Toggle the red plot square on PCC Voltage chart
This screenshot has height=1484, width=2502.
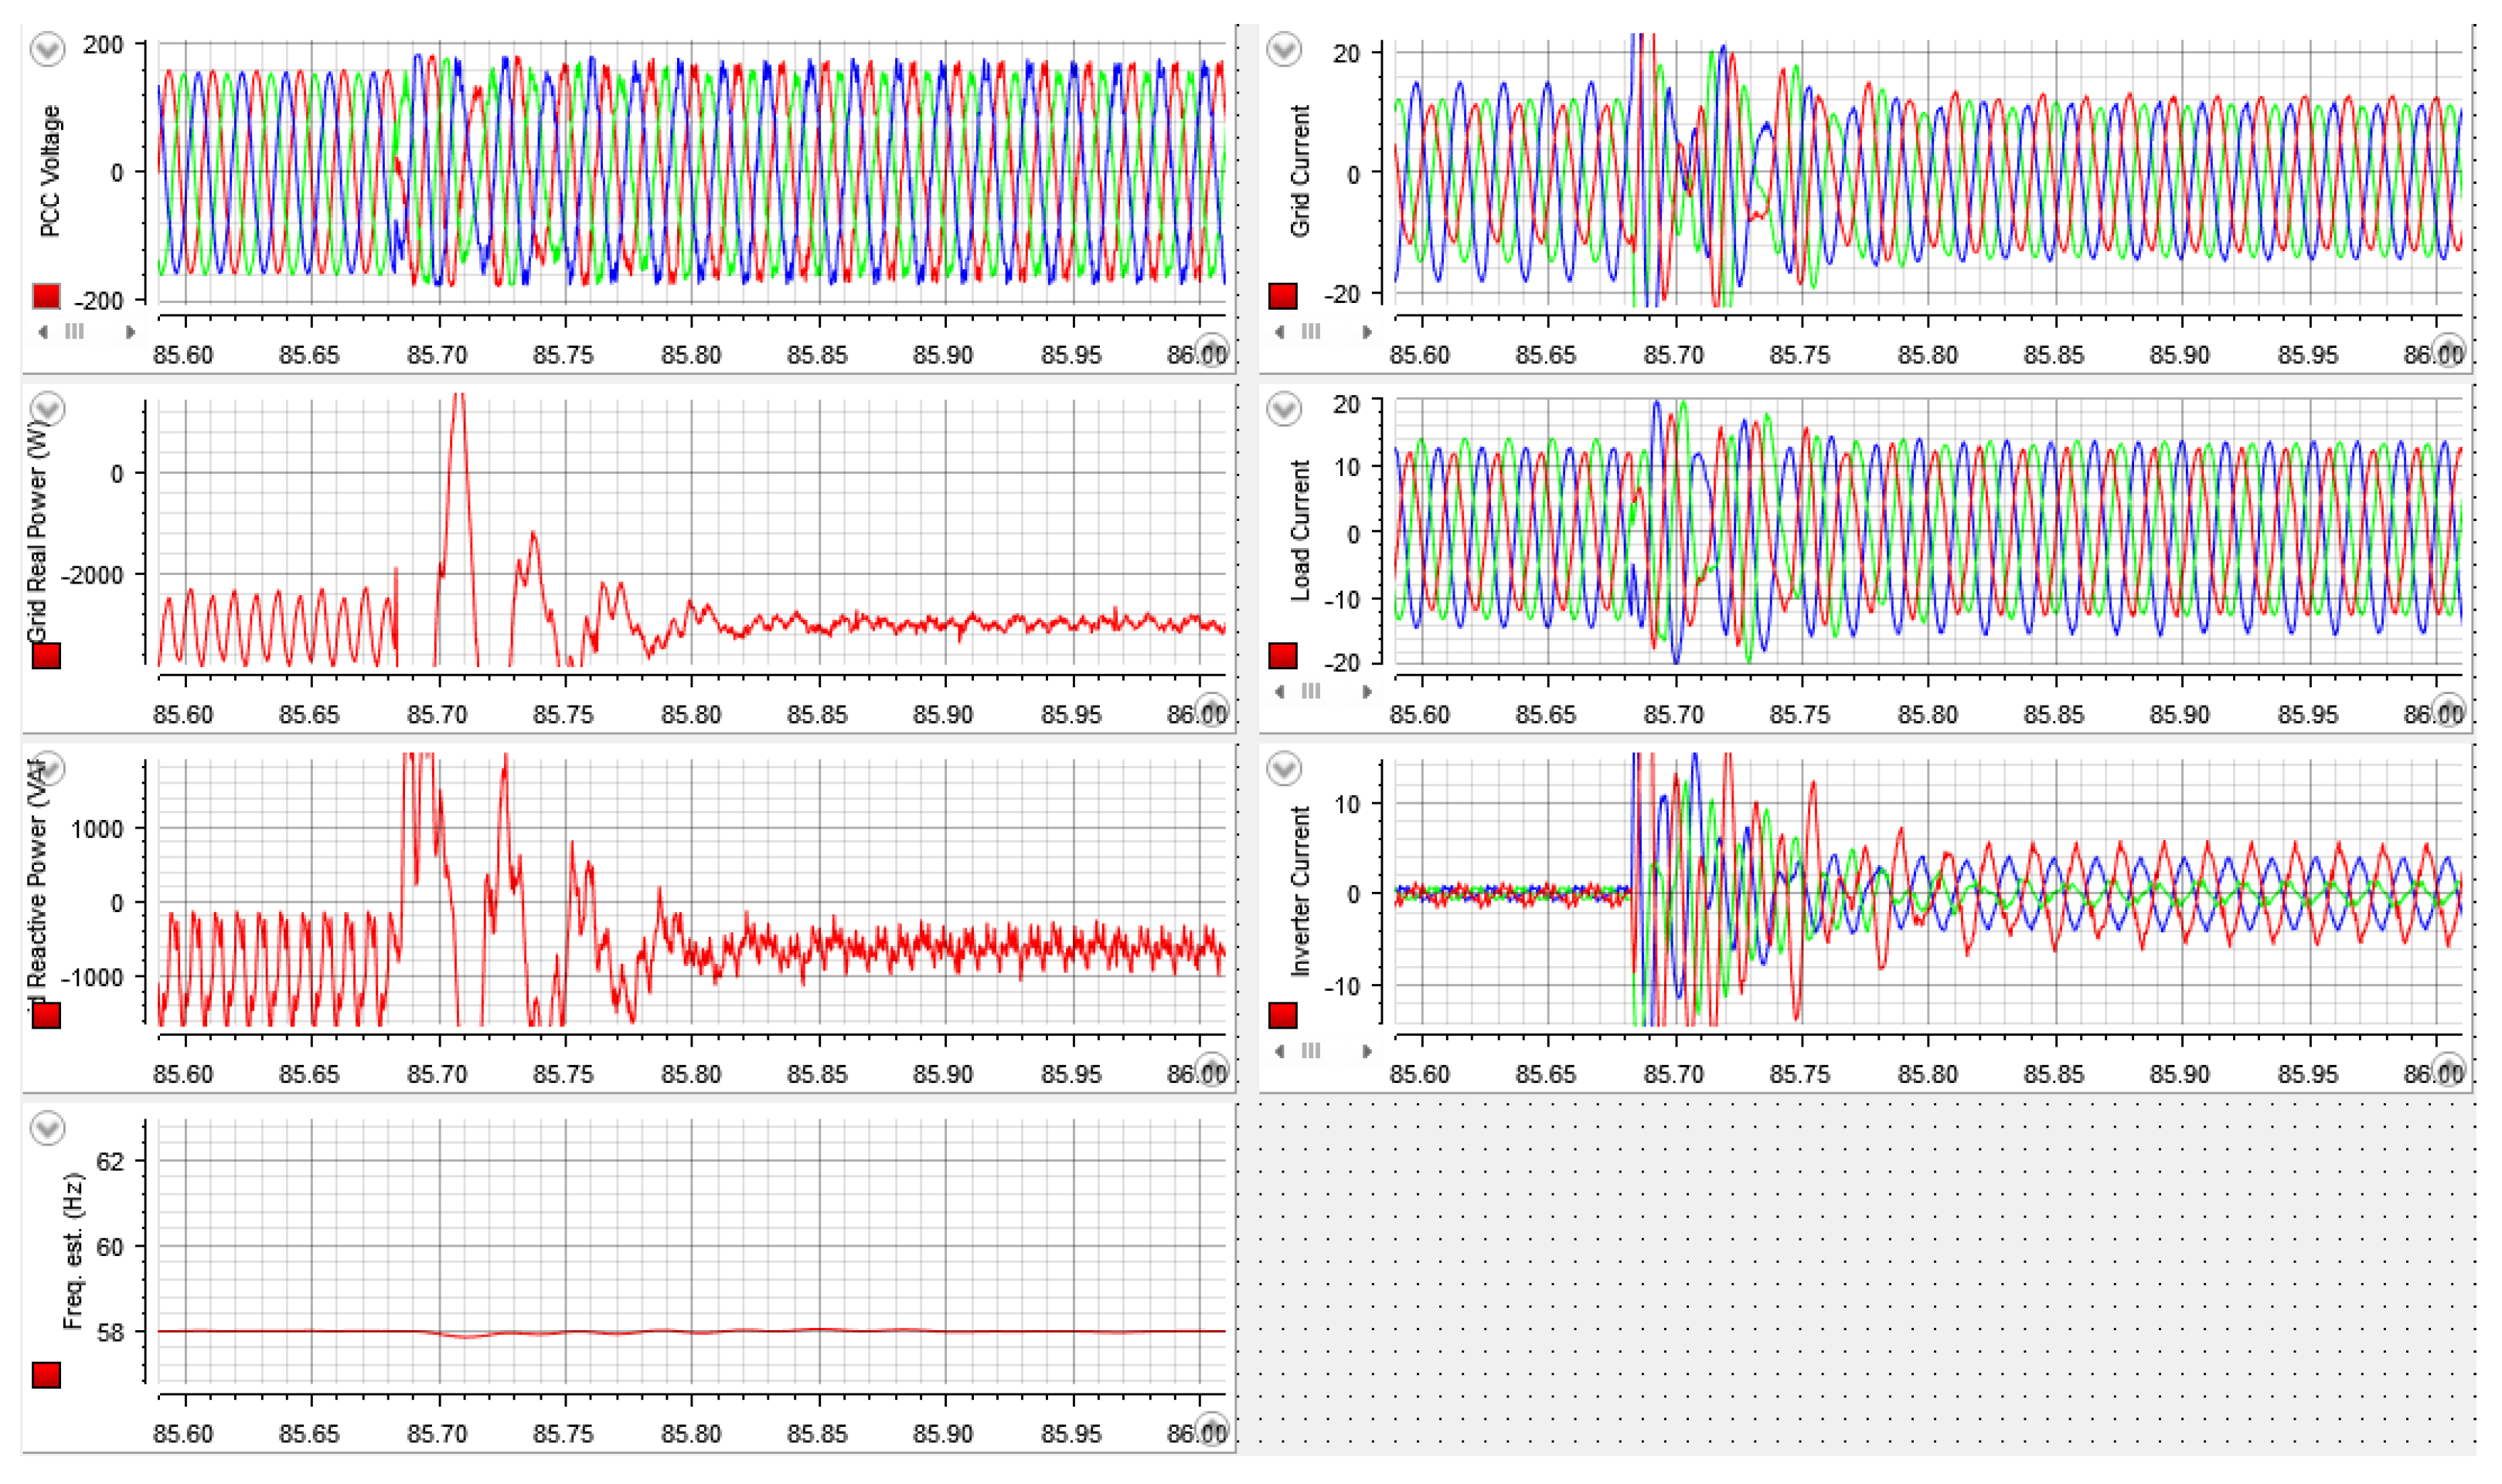tap(46, 296)
